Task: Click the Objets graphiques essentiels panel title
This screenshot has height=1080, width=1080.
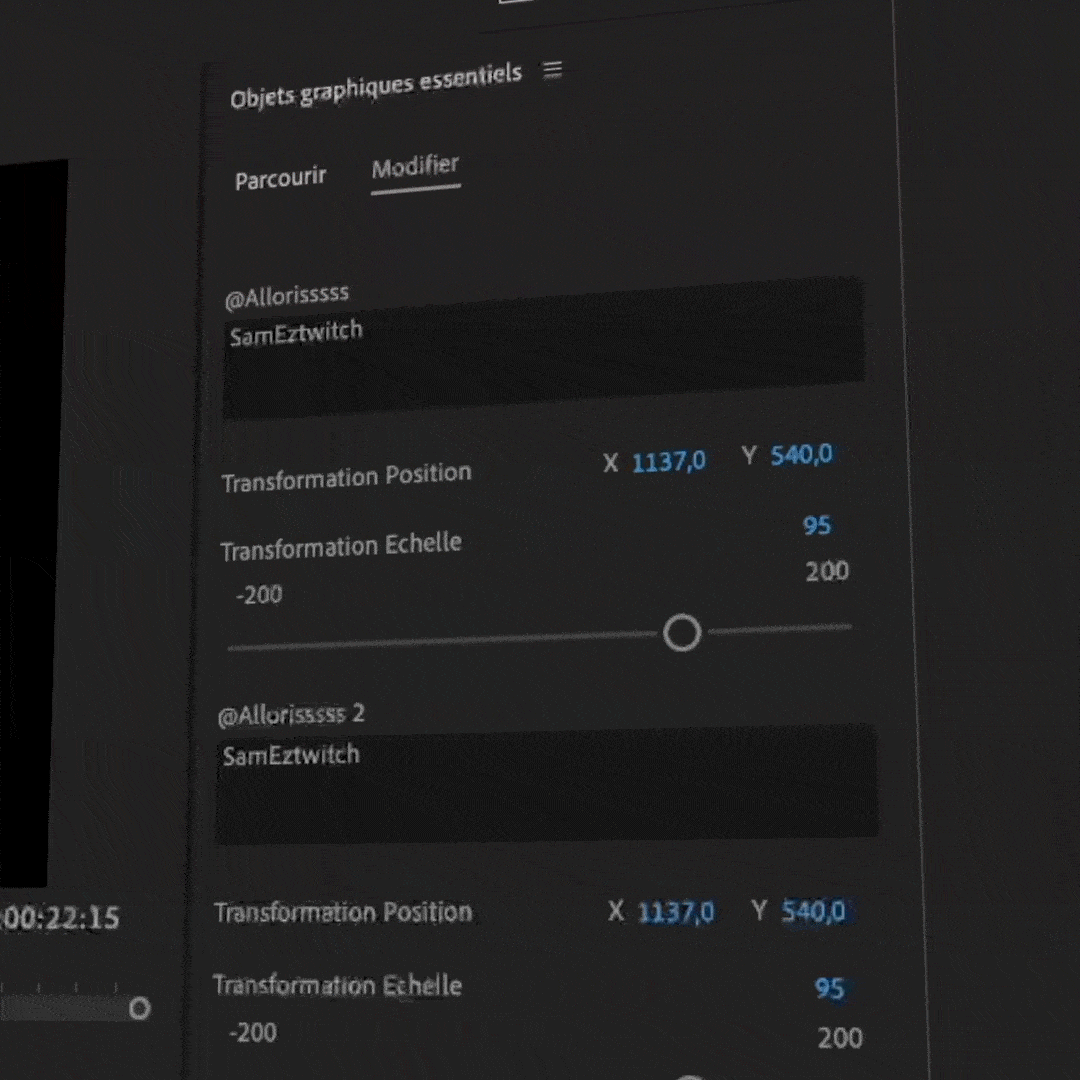Action: pyautogui.click(x=375, y=86)
